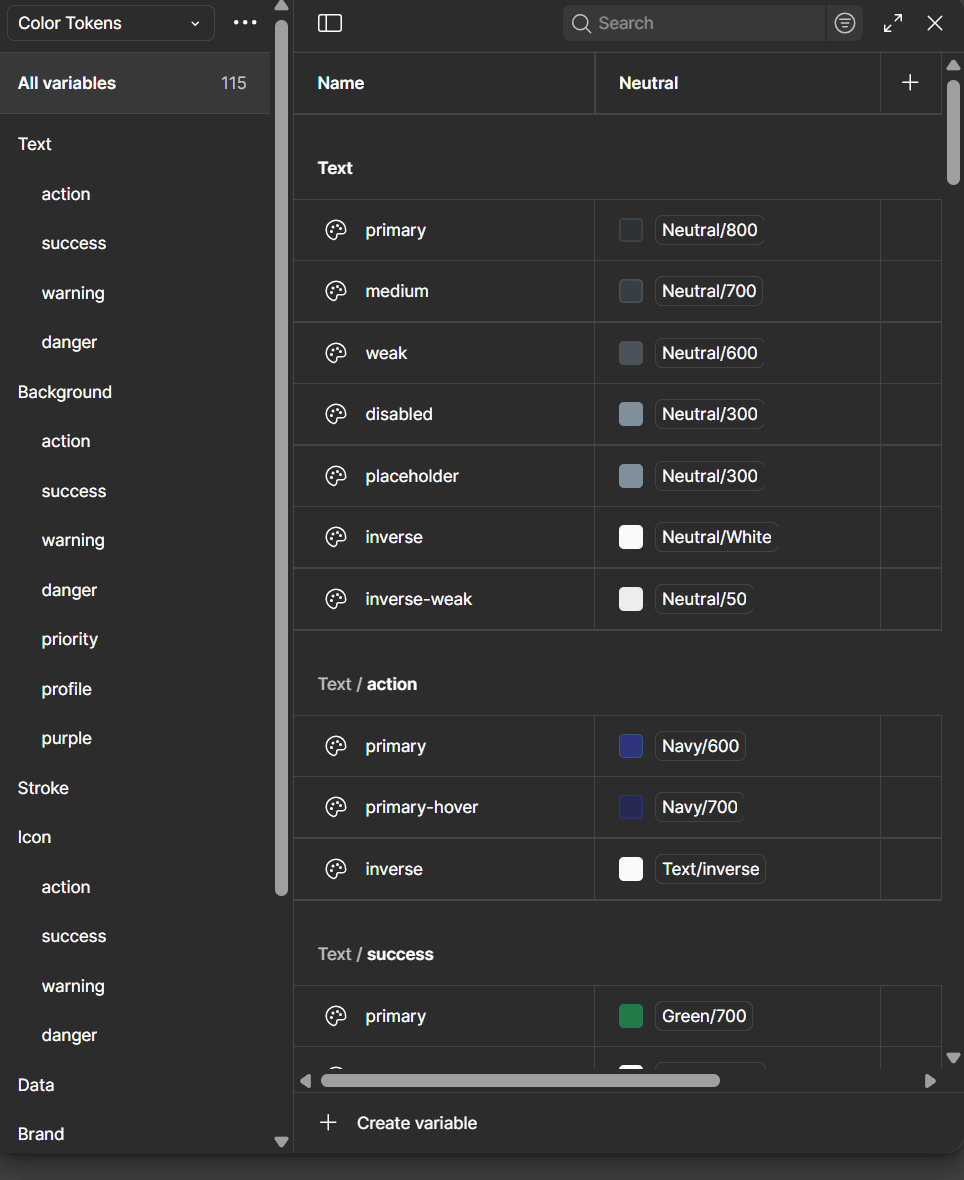Click the table horizontal scroll left arrow
Screen dimensions: 964x1180
[306, 1081]
